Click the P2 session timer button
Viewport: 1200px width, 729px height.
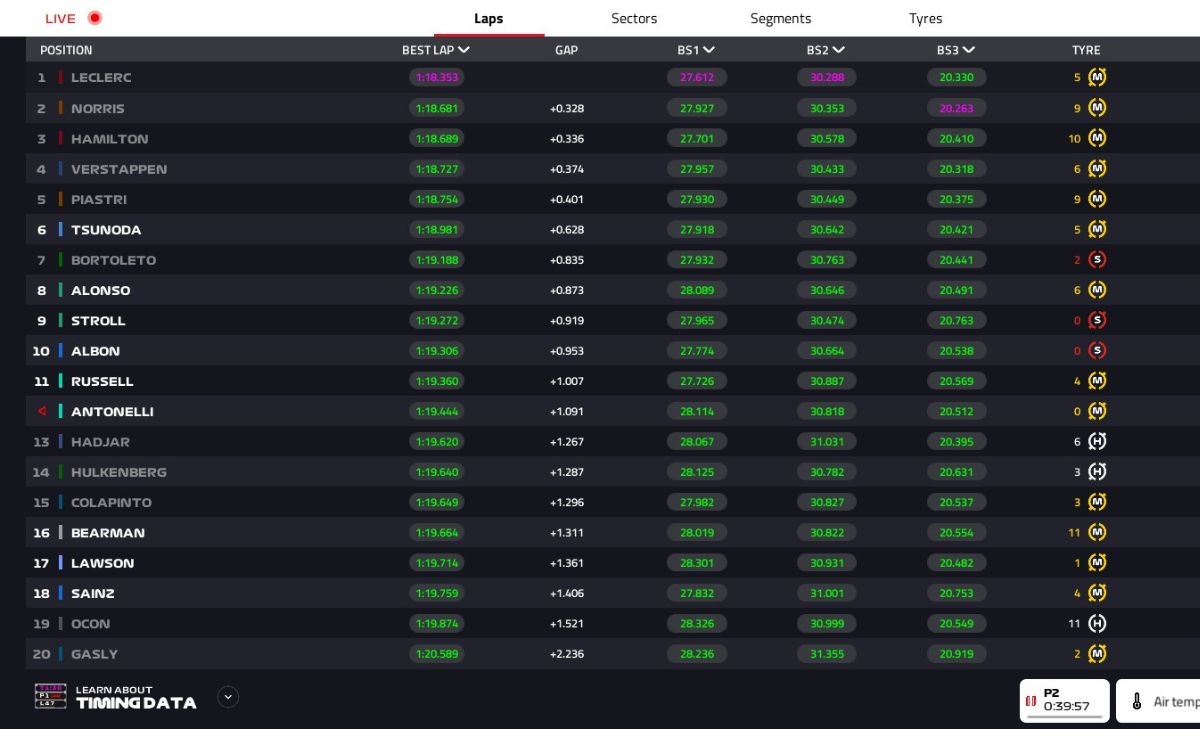coord(1064,700)
